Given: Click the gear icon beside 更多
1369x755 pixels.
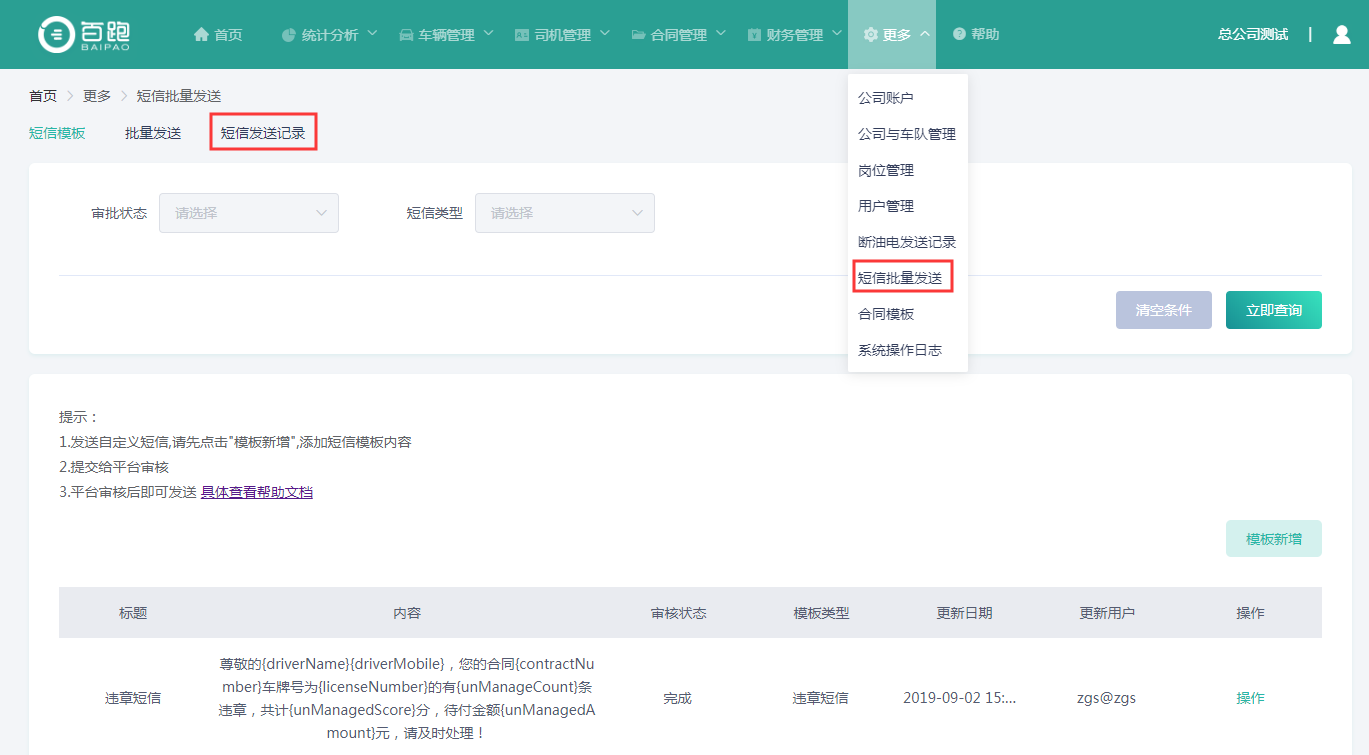Looking at the screenshot, I should (870, 35).
